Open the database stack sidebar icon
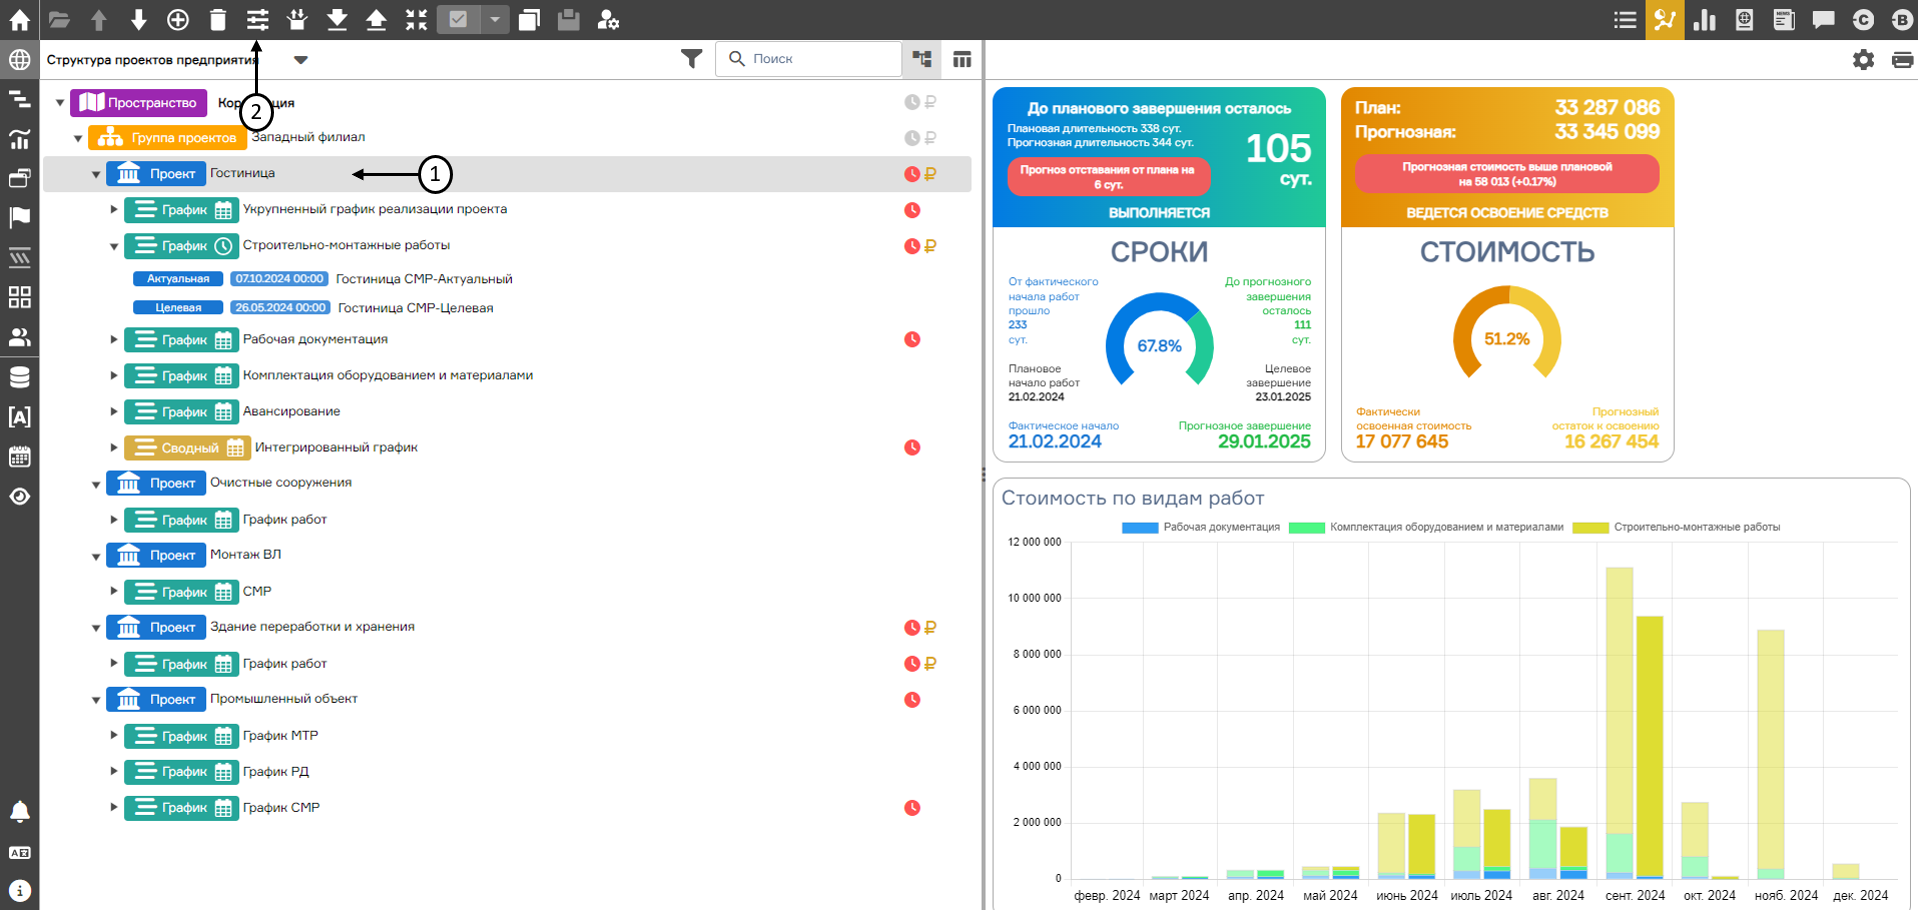Screen dimensions: 1918x910 pyautogui.click(x=19, y=377)
